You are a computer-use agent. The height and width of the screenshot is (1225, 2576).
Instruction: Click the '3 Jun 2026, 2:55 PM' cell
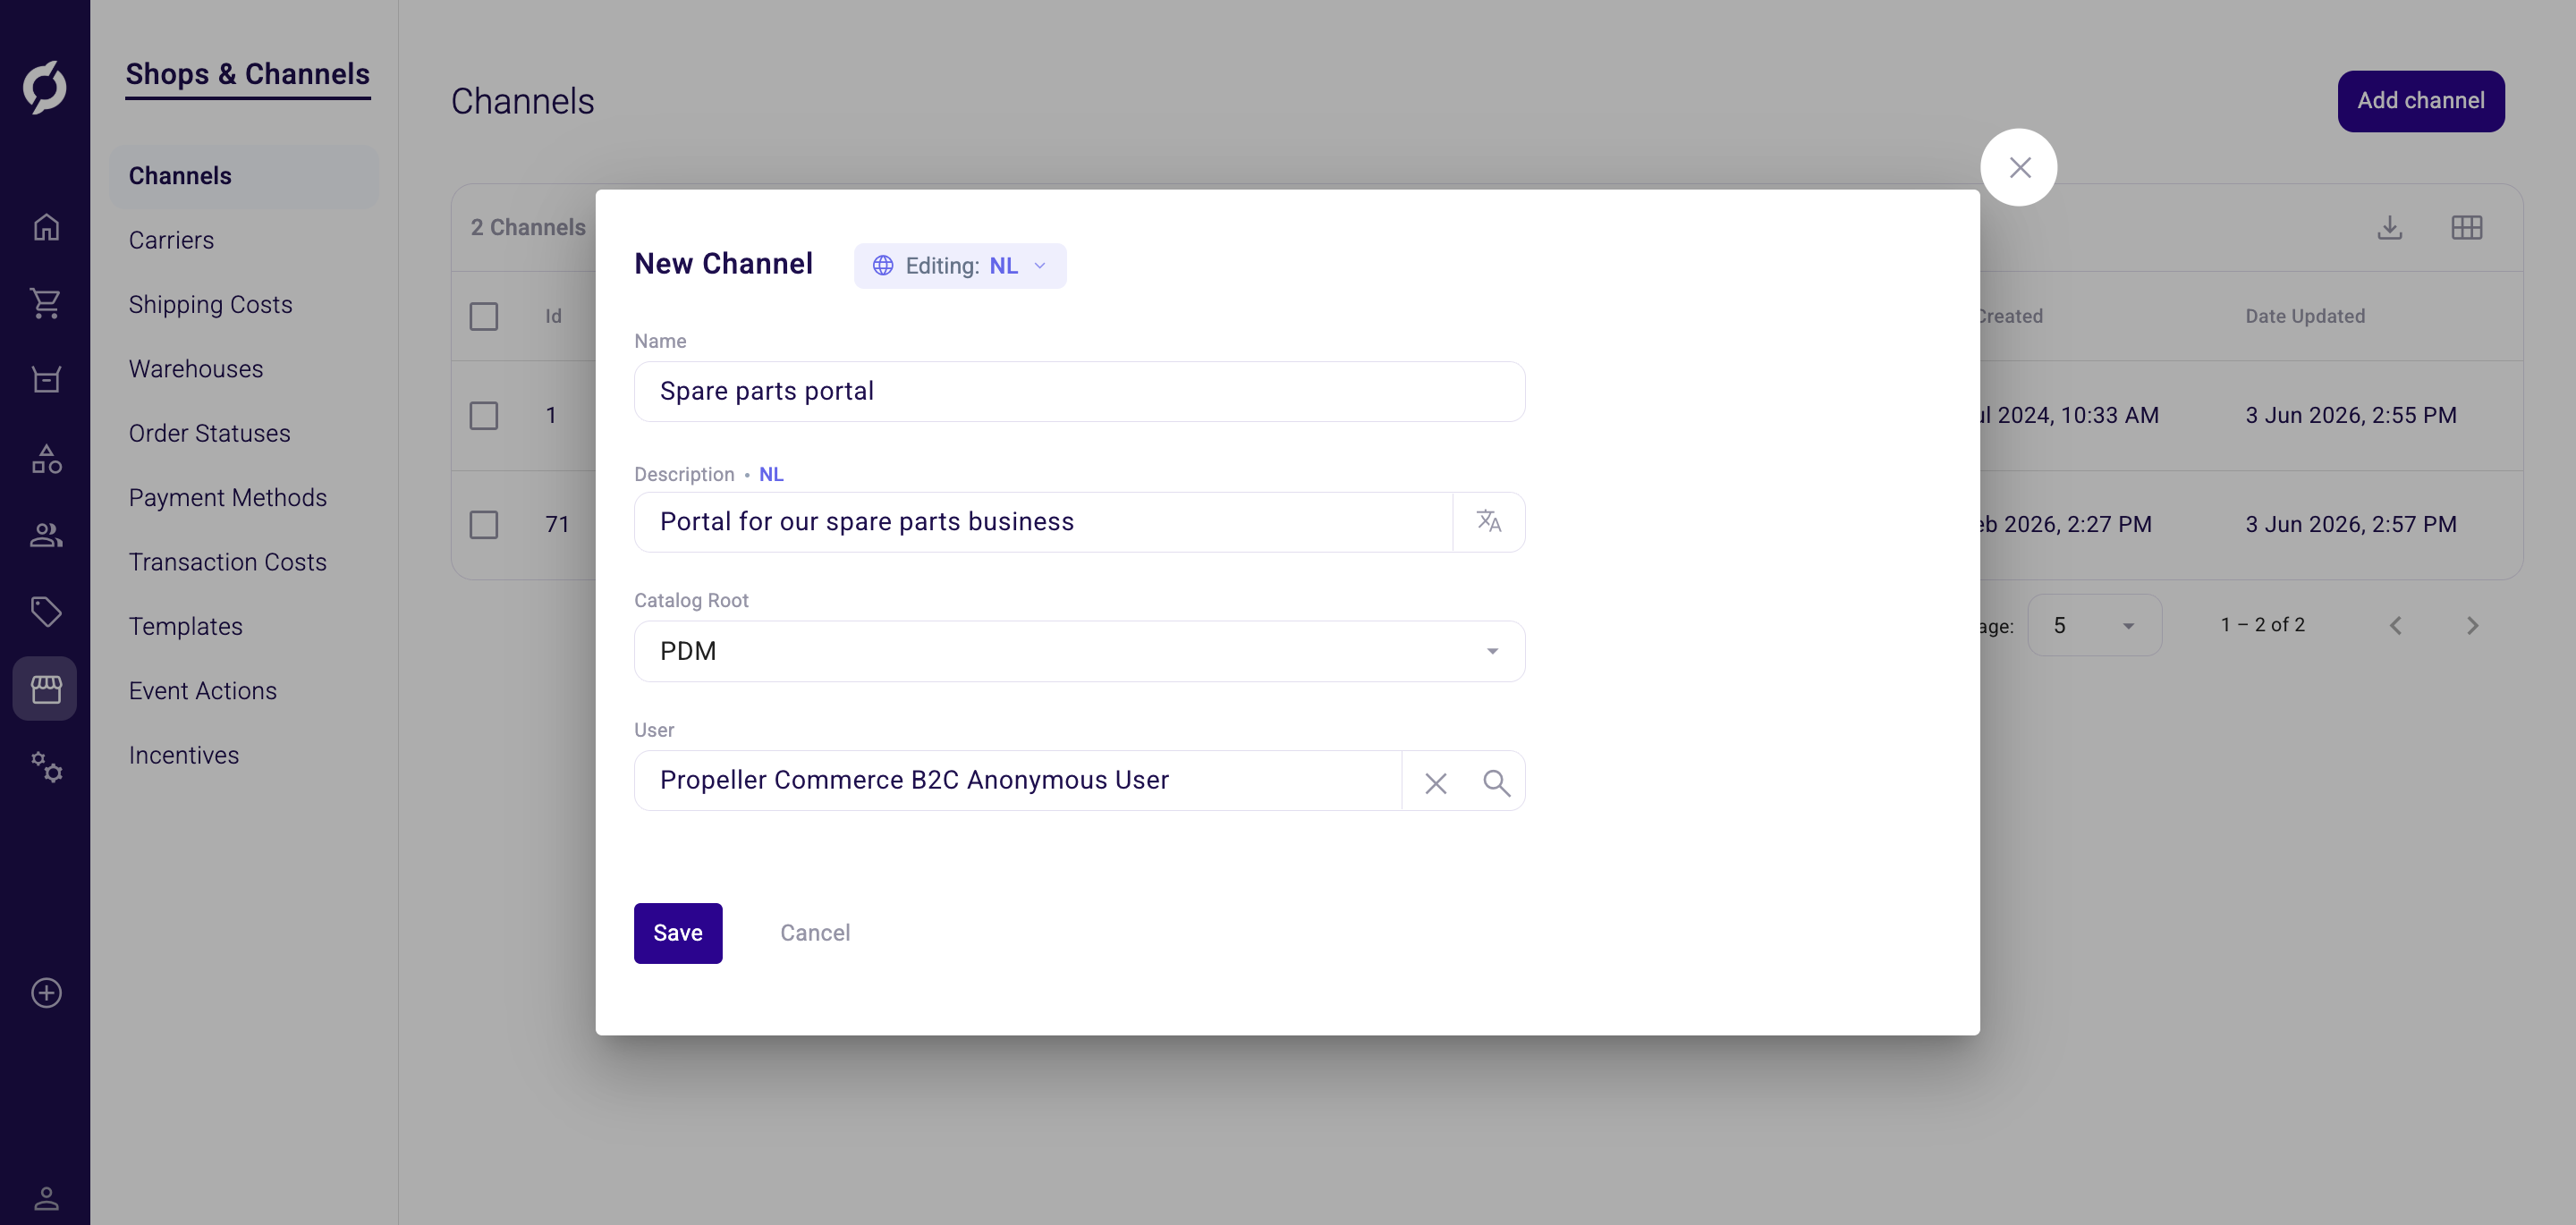(2351, 415)
